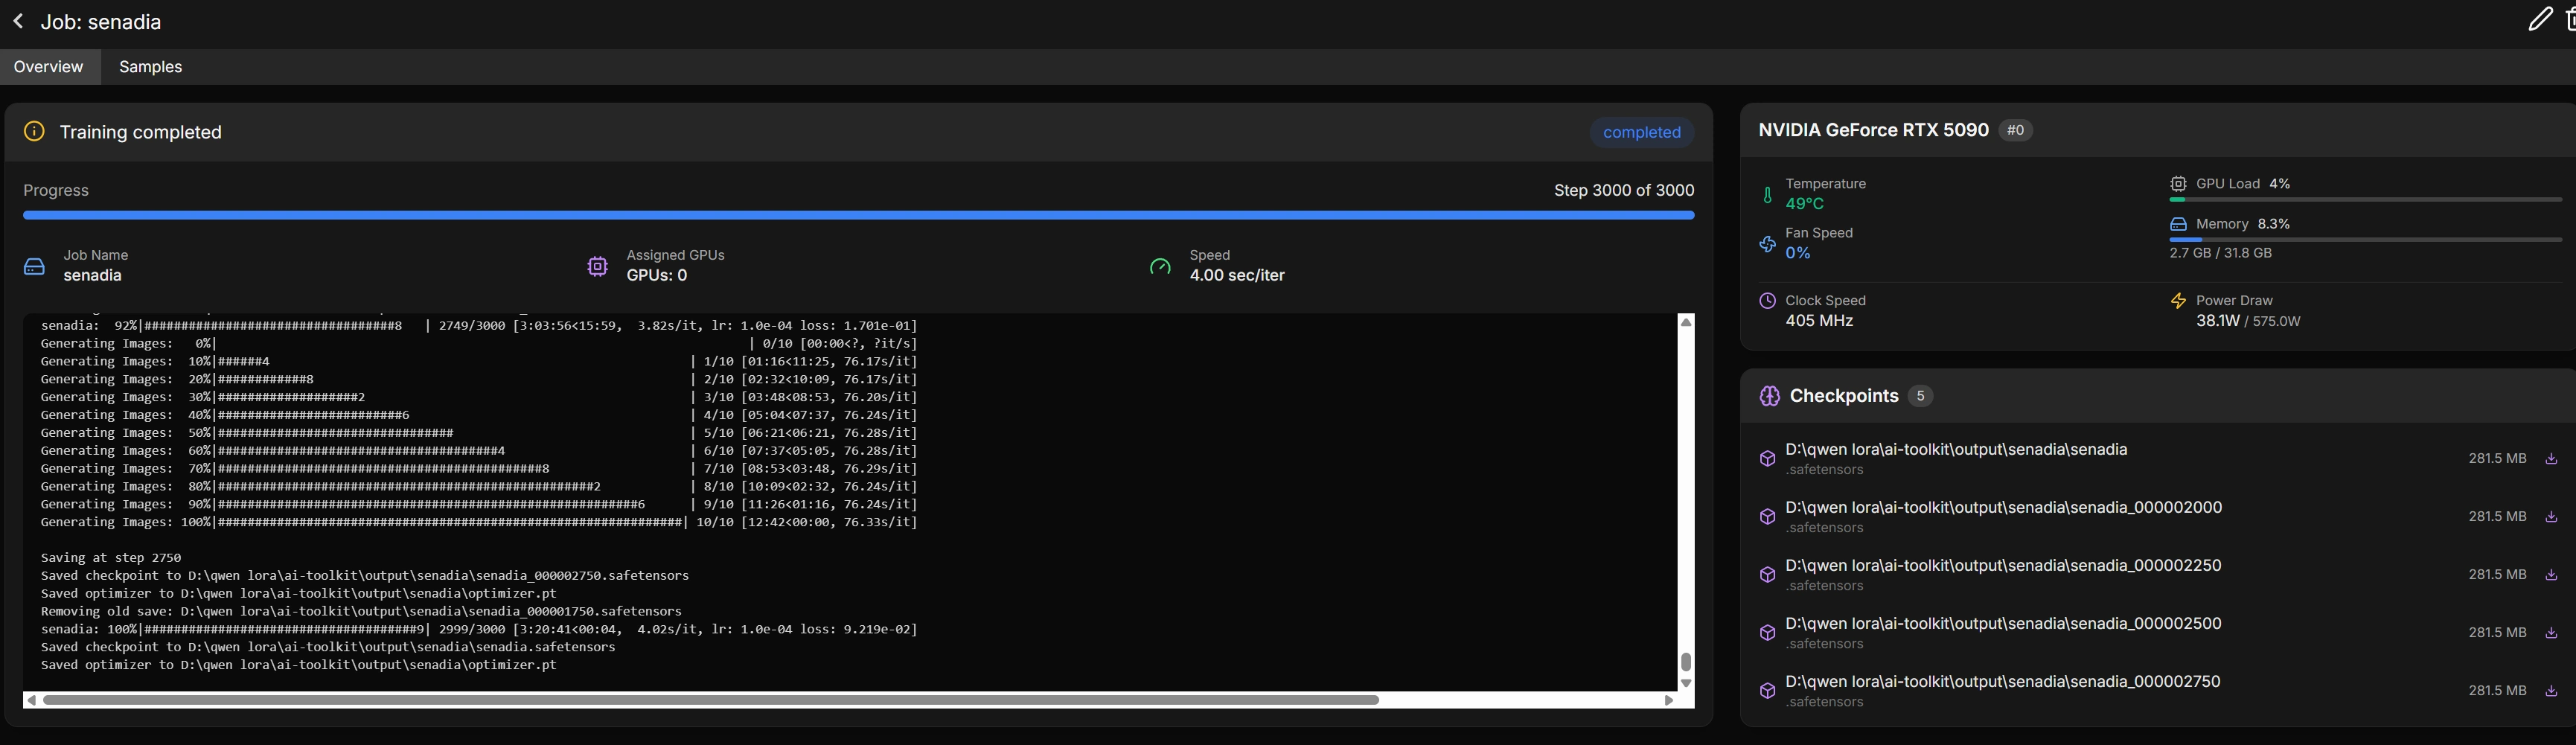Download the senadia_000002000 checkpoint

pyautogui.click(x=2551, y=517)
